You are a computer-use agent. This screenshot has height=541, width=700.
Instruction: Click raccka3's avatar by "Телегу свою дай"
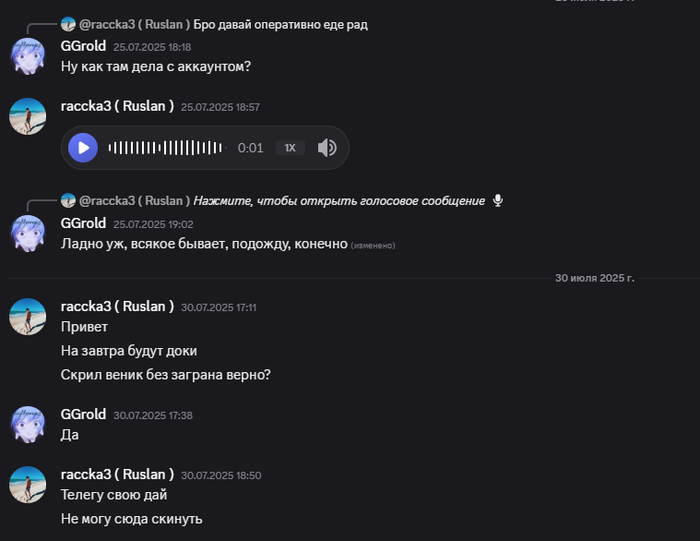point(28,485)
